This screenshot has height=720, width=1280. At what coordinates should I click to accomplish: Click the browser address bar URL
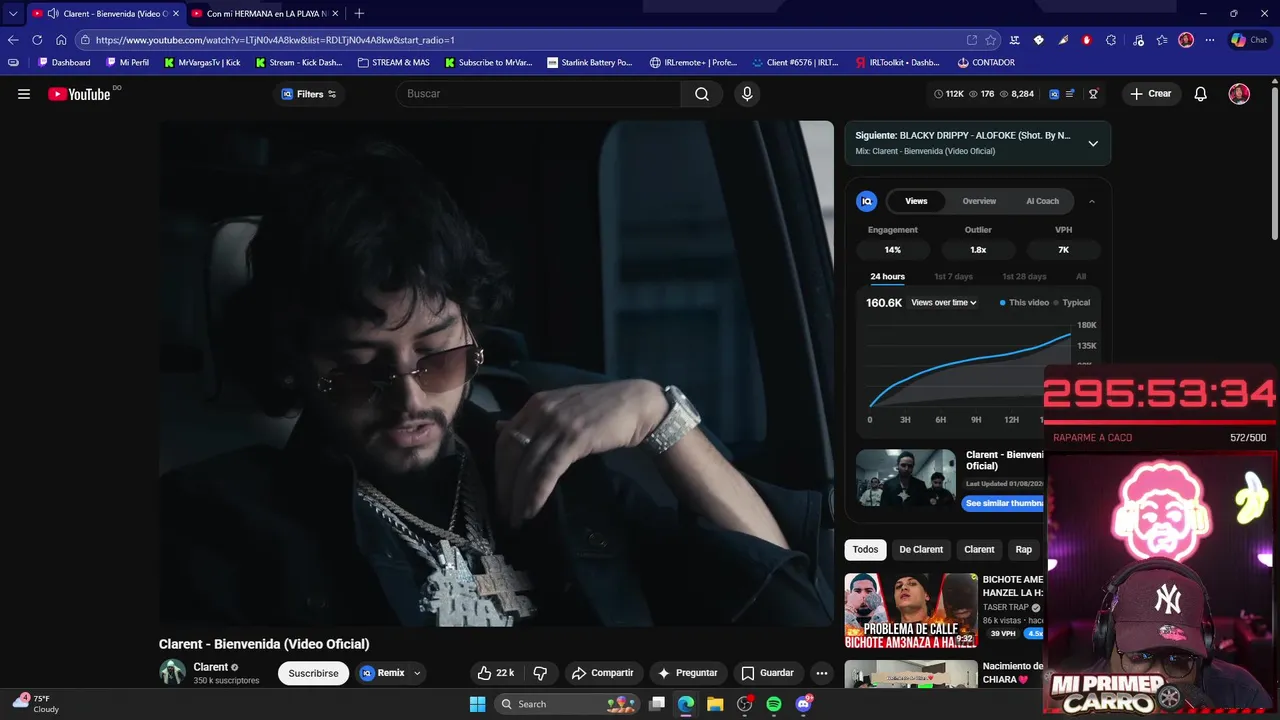pos(275,40)
